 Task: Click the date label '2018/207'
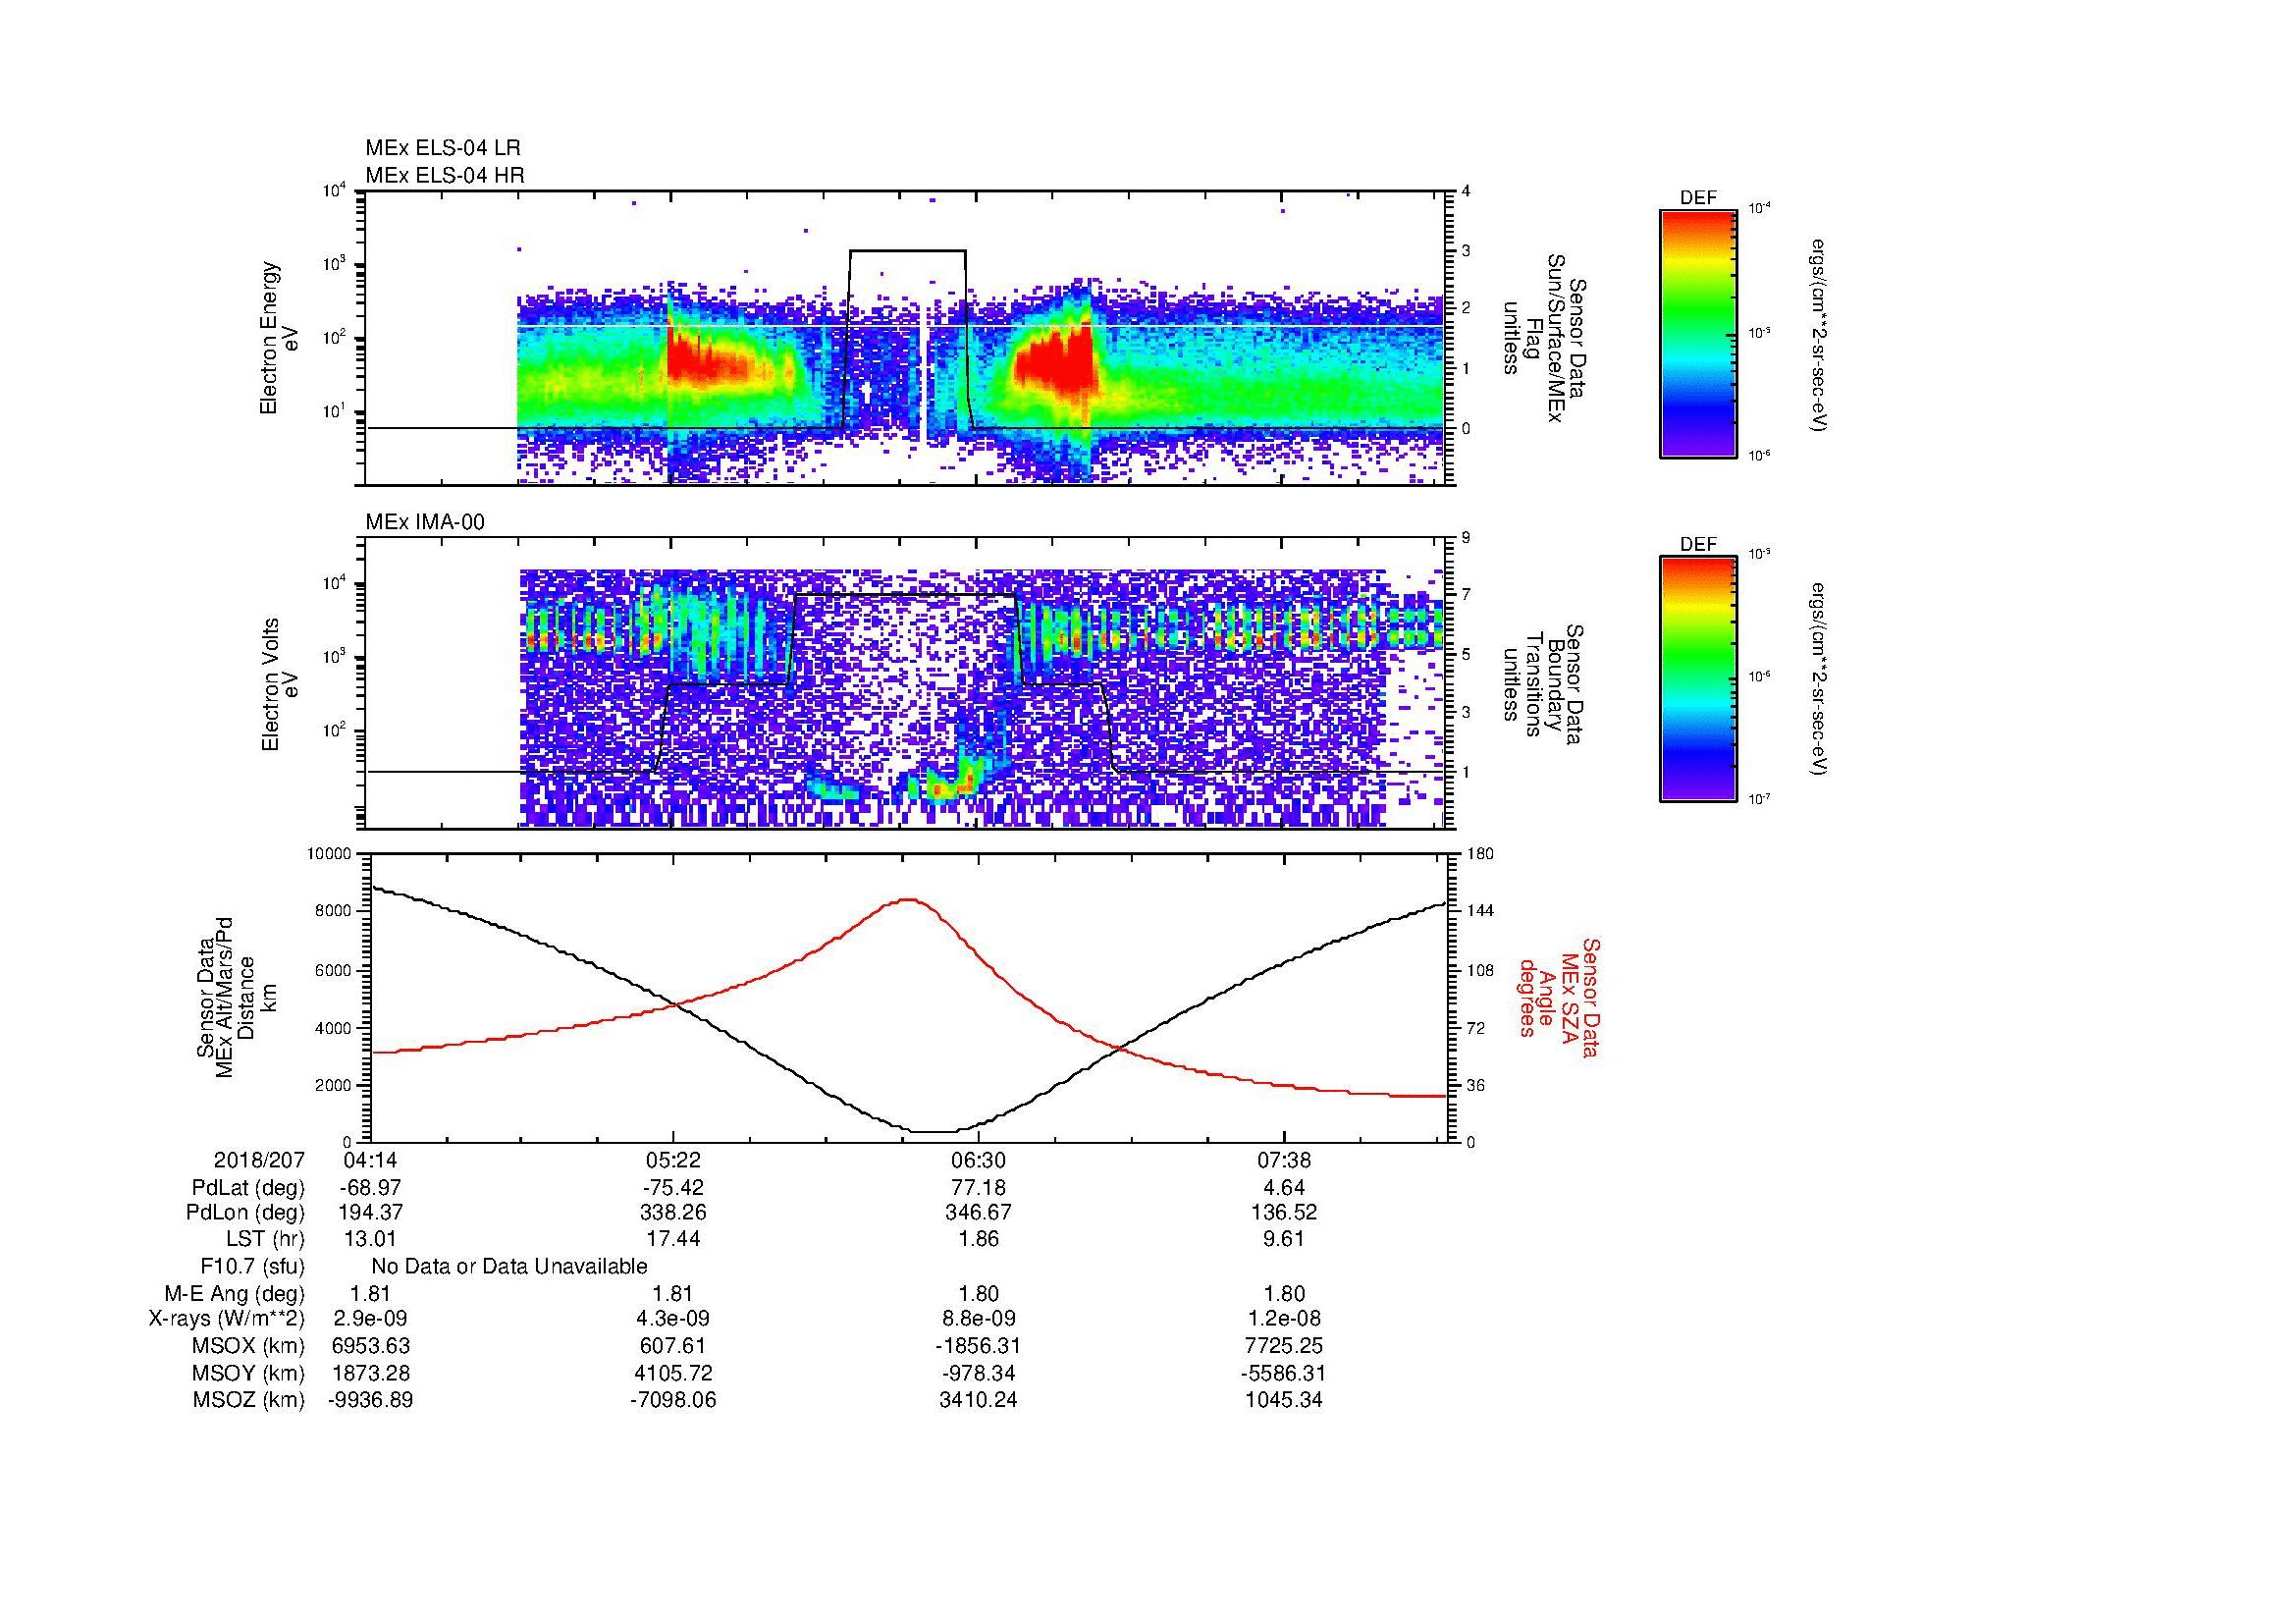[x=259, y=1160]
